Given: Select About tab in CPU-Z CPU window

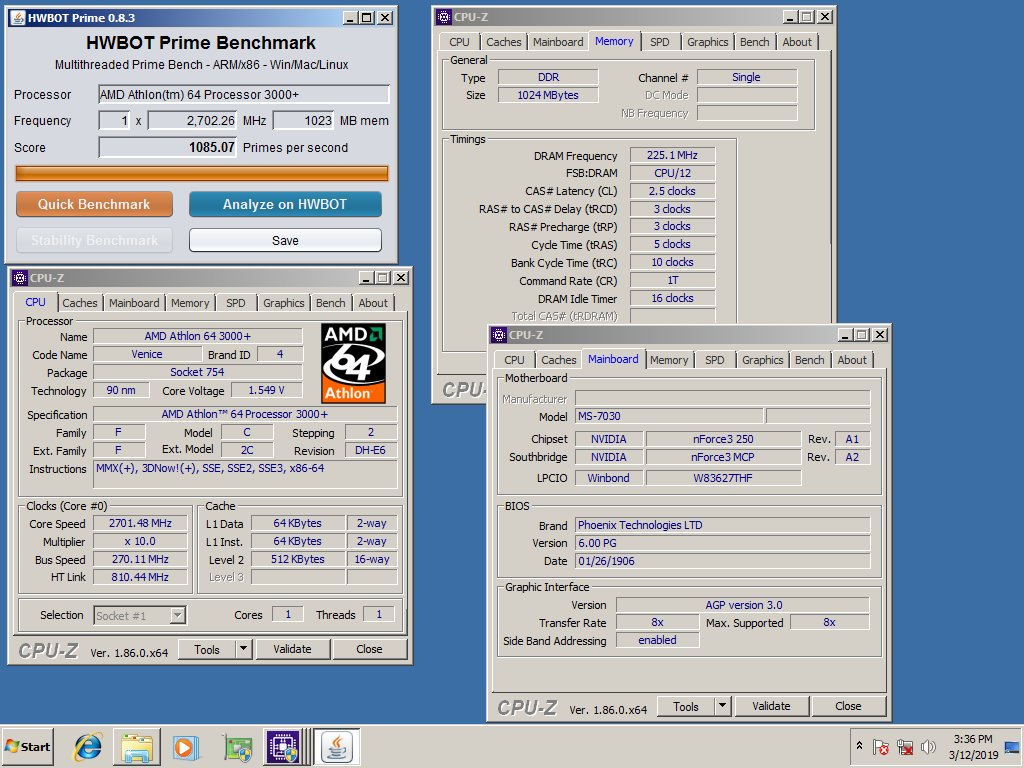Looking at the screenshot, I should (x=373, y=303).
